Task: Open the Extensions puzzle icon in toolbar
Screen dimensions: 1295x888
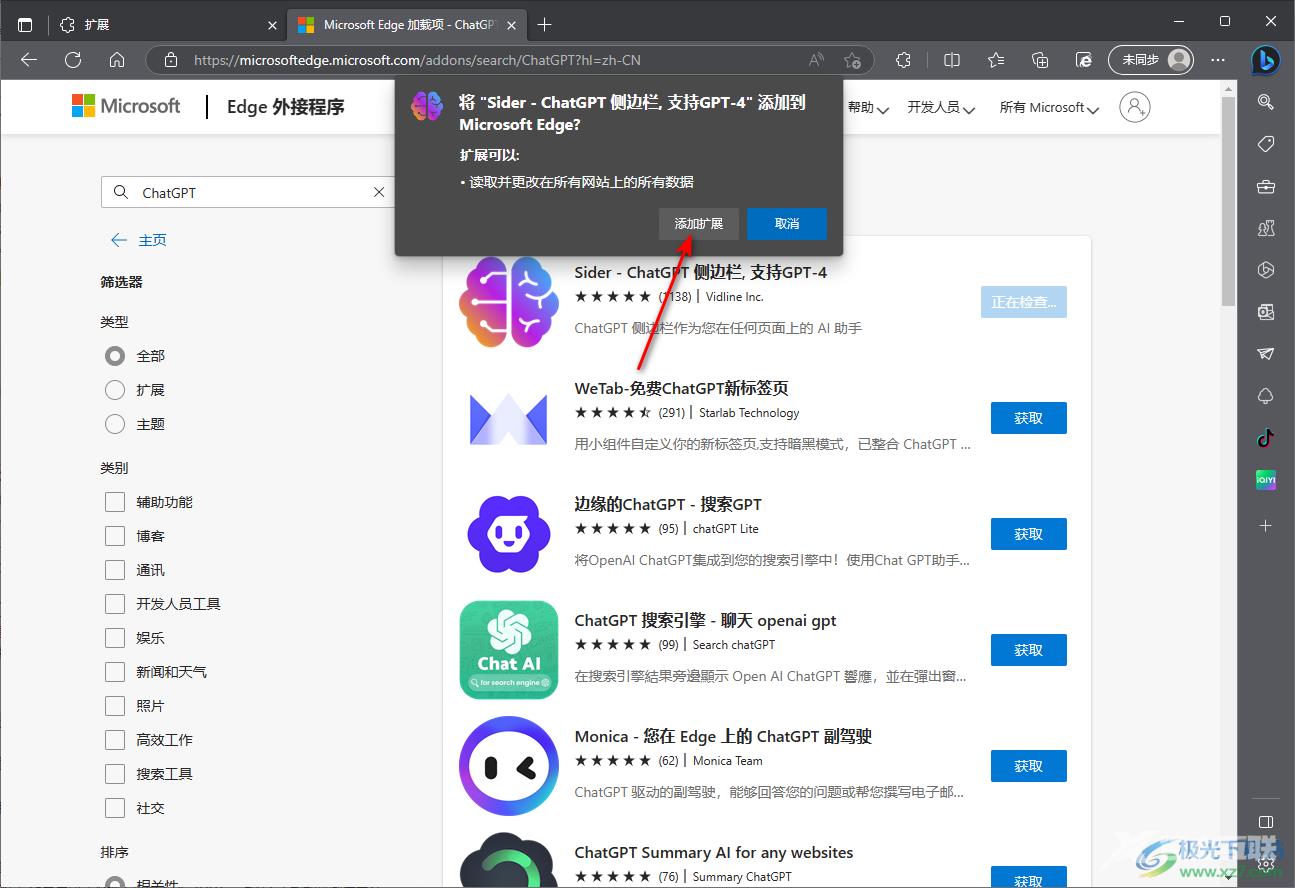Action: pos(904,60)
